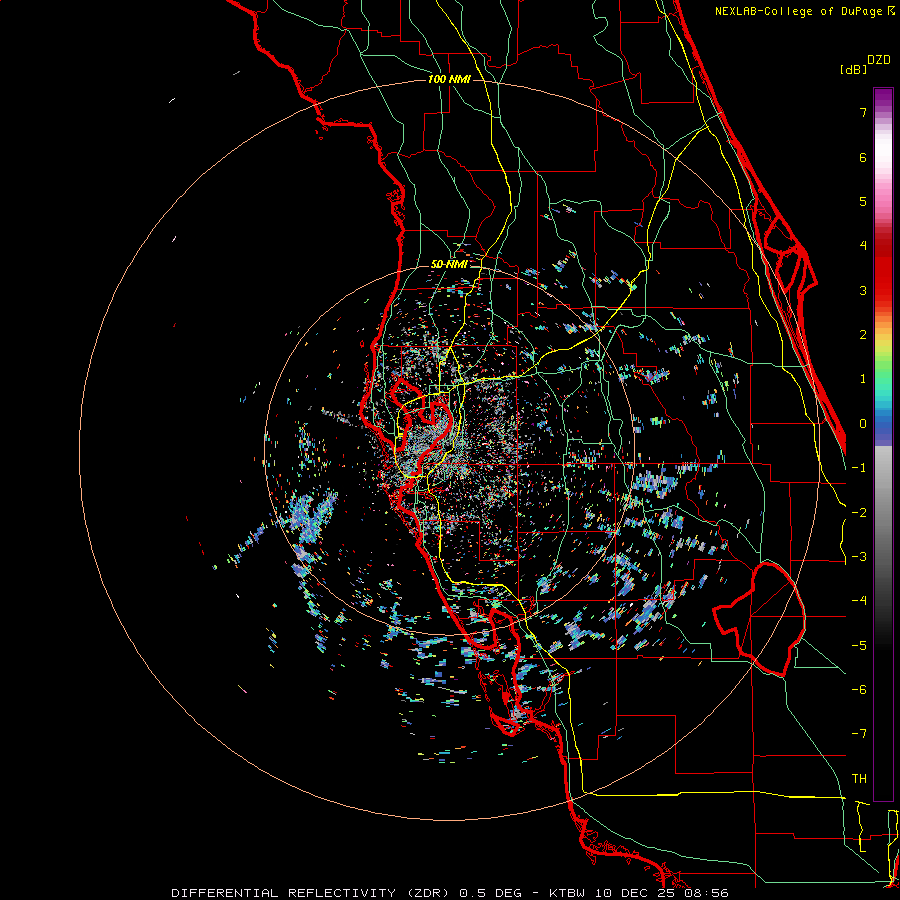Pick the 4 value on the scale

coord(863,246)
